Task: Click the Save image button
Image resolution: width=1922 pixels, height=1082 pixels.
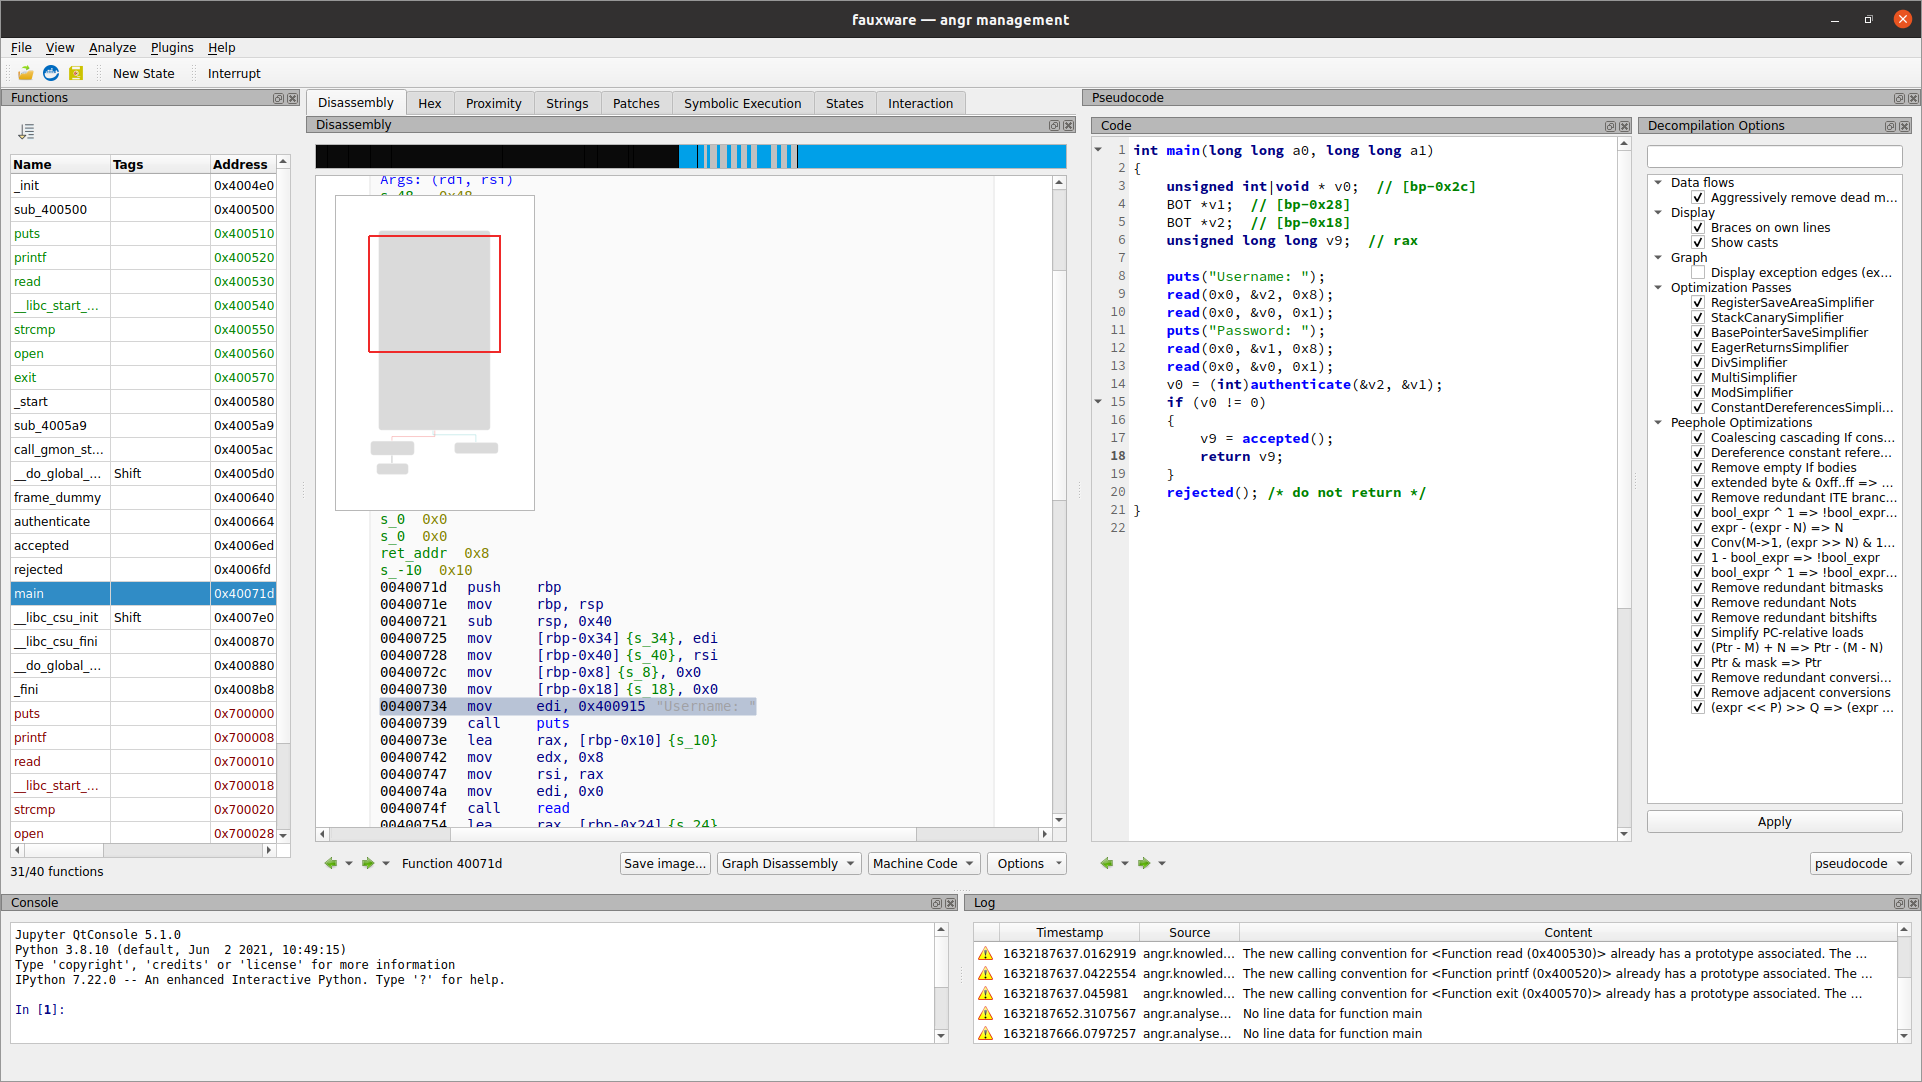Action: coord(663,862)
